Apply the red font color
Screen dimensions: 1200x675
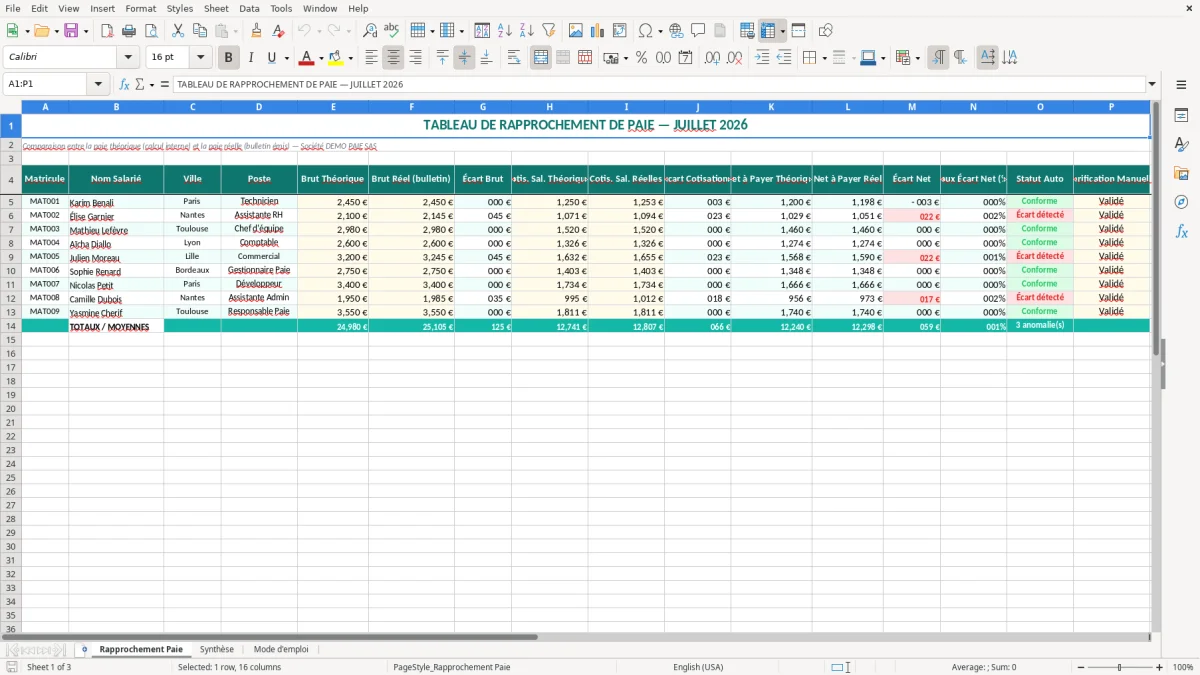307,58
